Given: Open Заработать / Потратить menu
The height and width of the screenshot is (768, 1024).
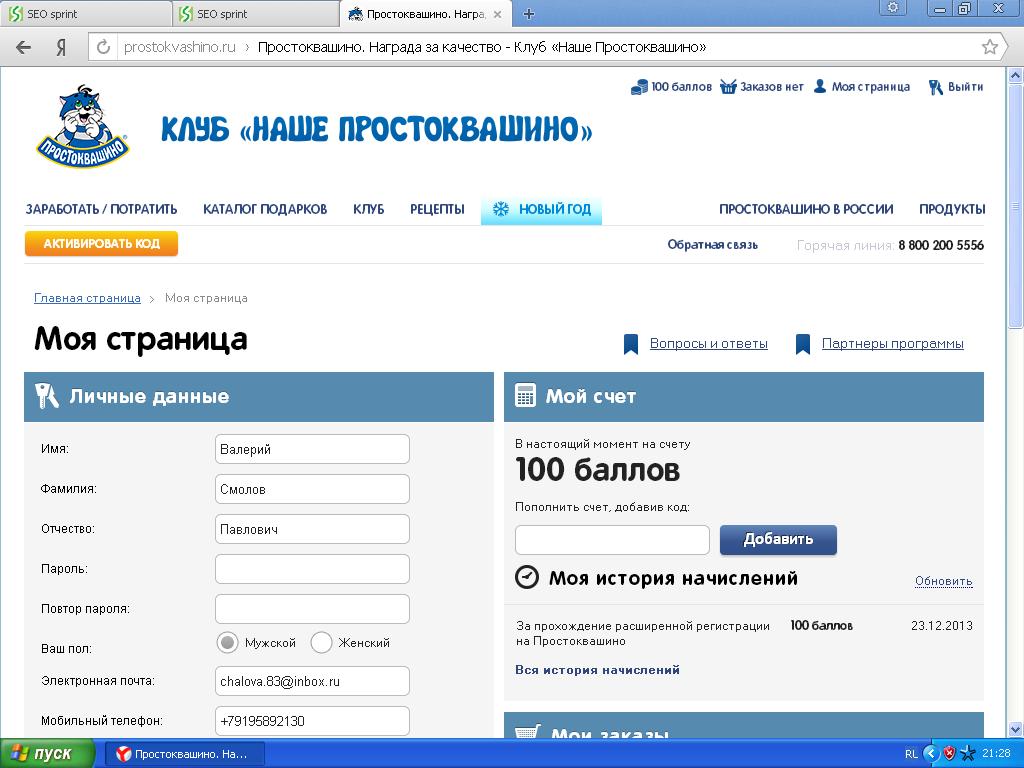Looking at the screenshot, I should coord(101,209).
